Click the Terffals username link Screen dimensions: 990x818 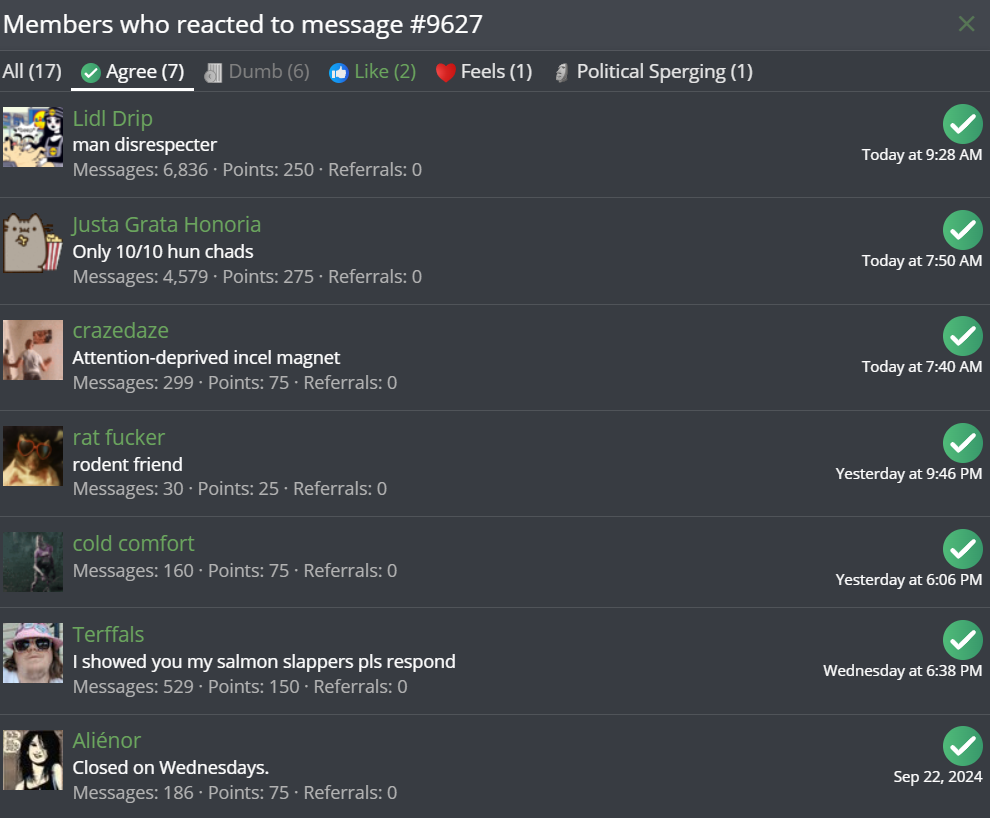(109, 635)
